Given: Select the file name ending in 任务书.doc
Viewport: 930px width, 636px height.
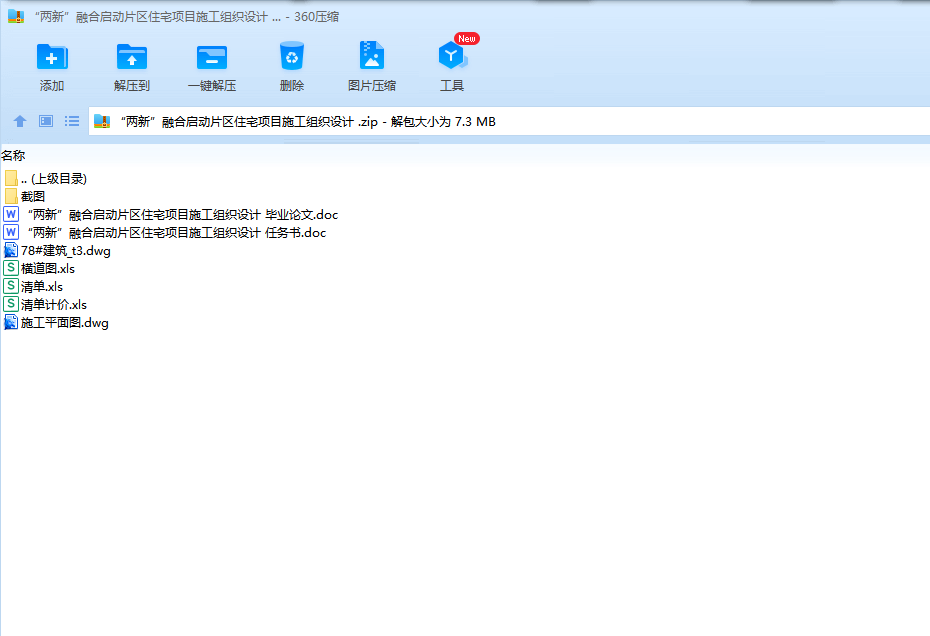Looking at the screenshot, I should pos(177,233).
